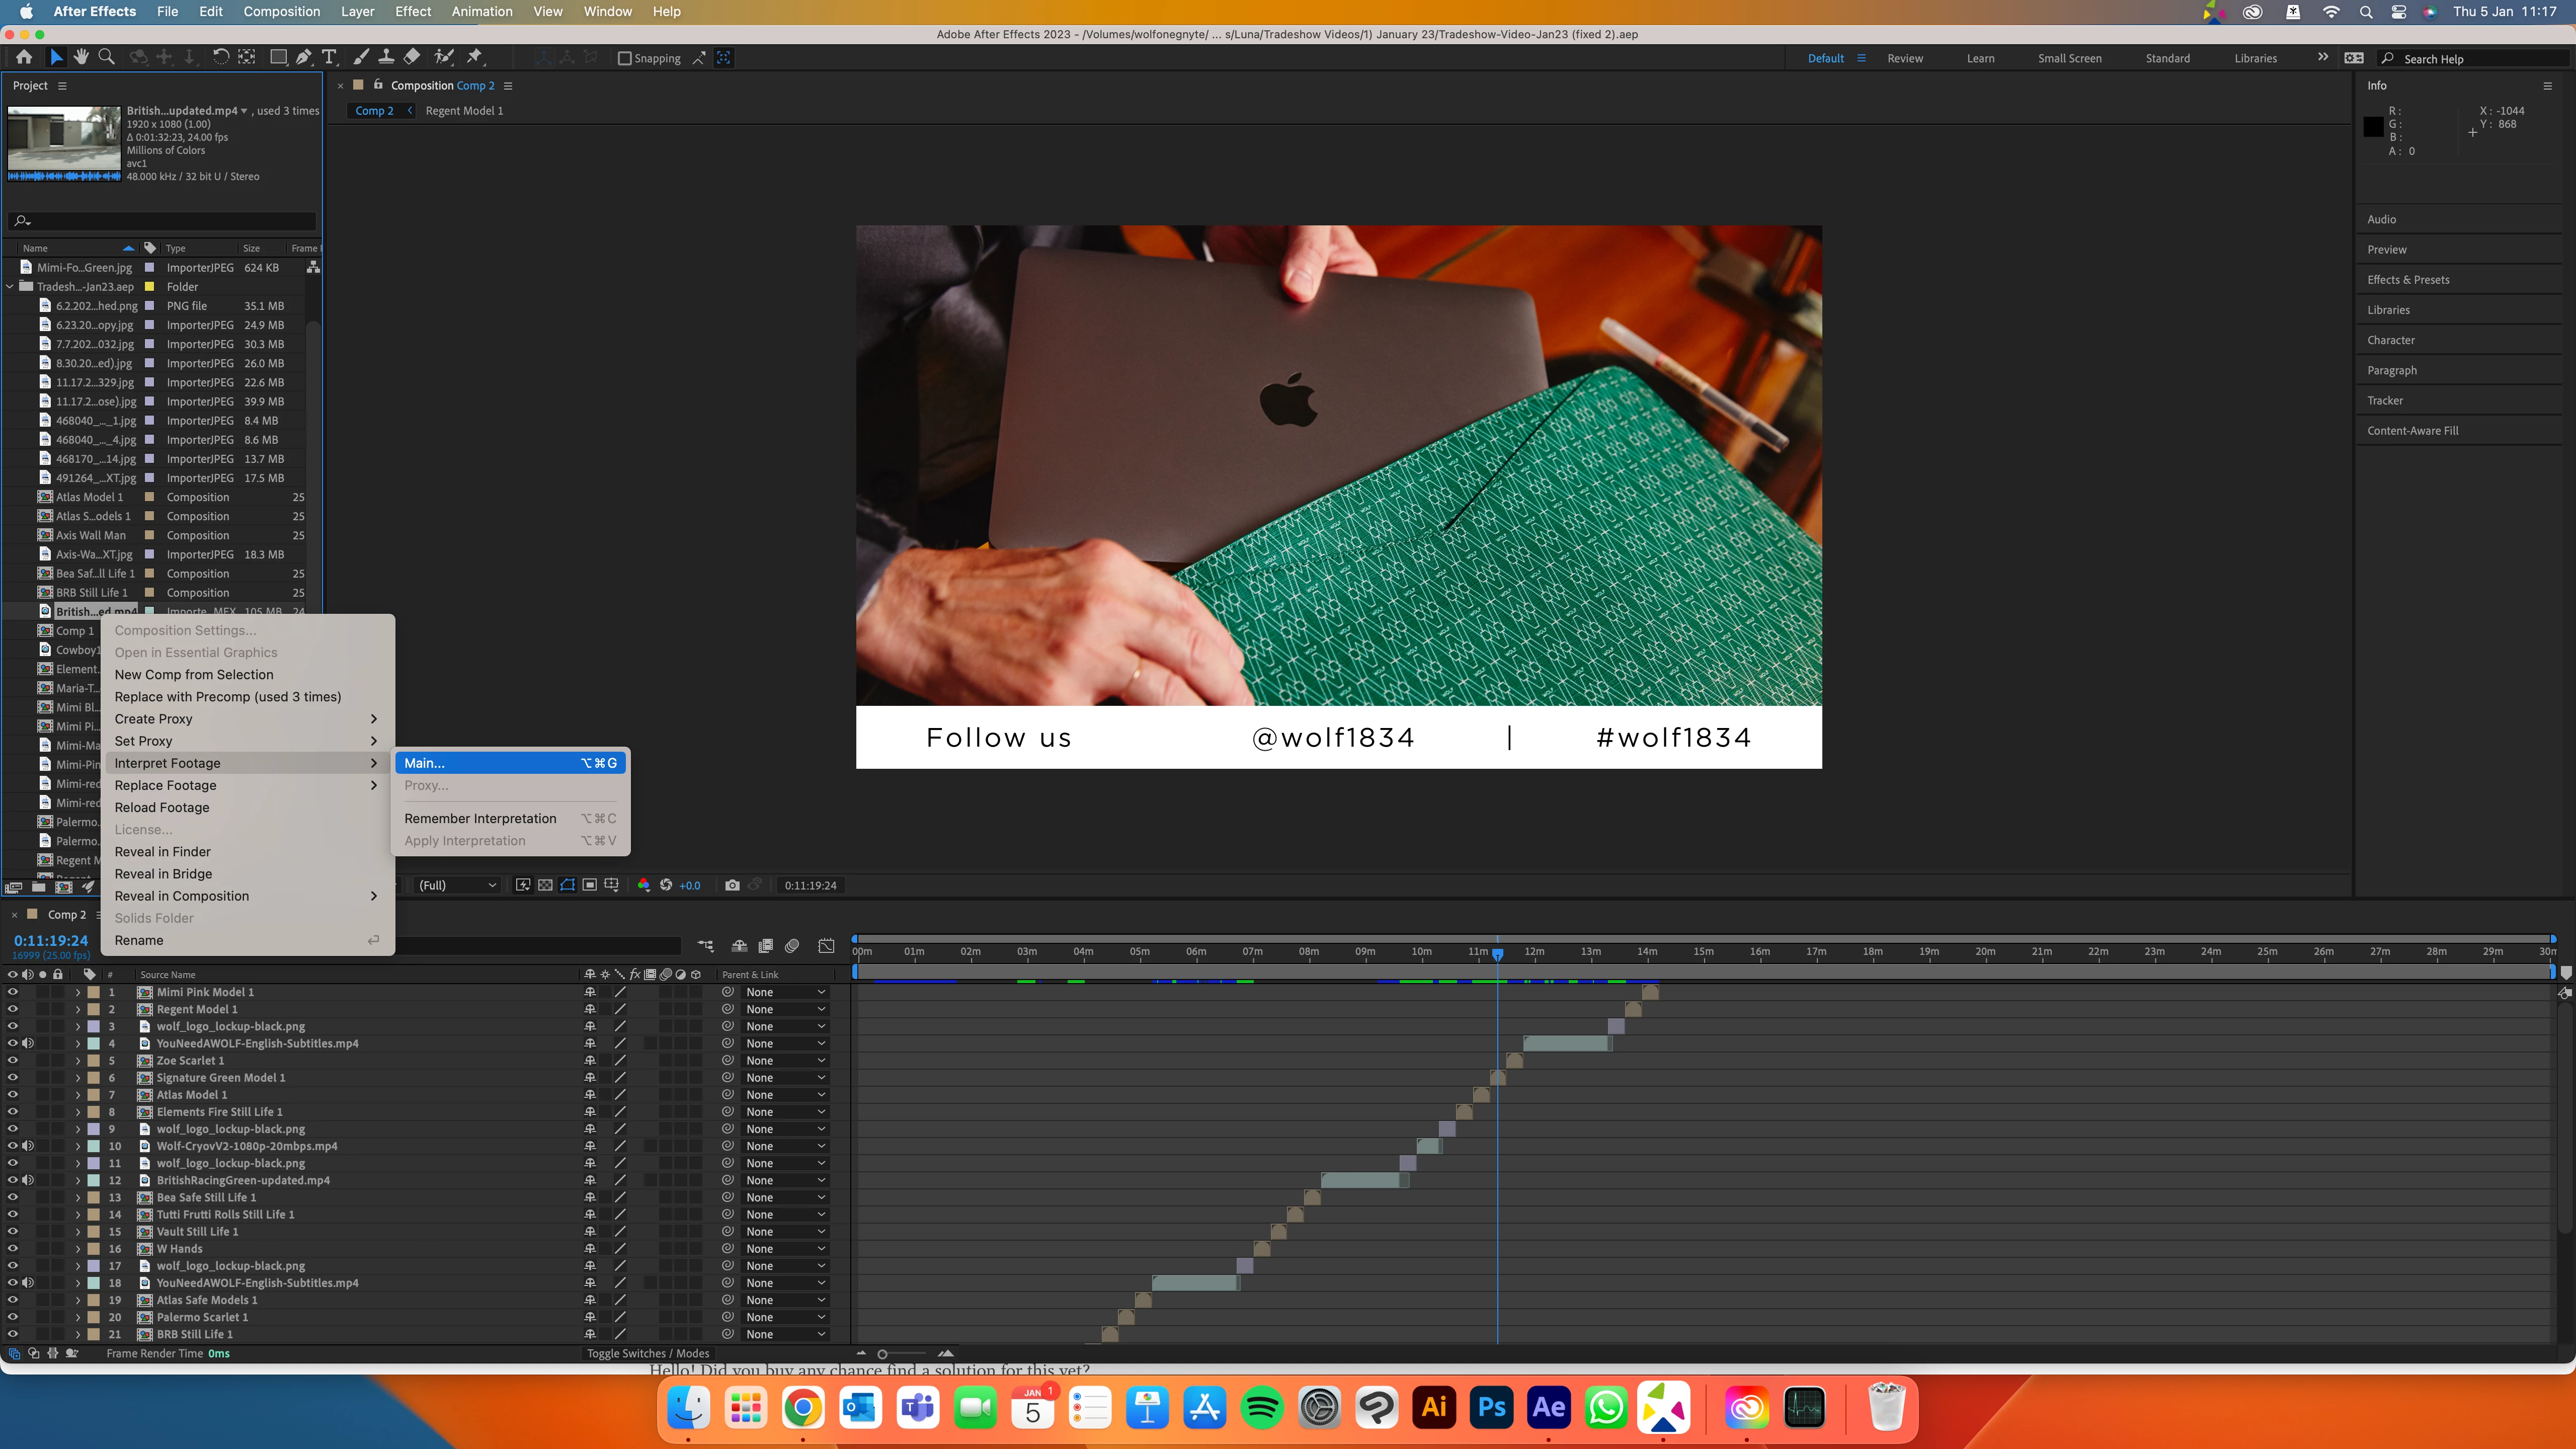This screenshot has width=2576, height=1449.
Task: Select the Type tool
Action: pos(329,58)
